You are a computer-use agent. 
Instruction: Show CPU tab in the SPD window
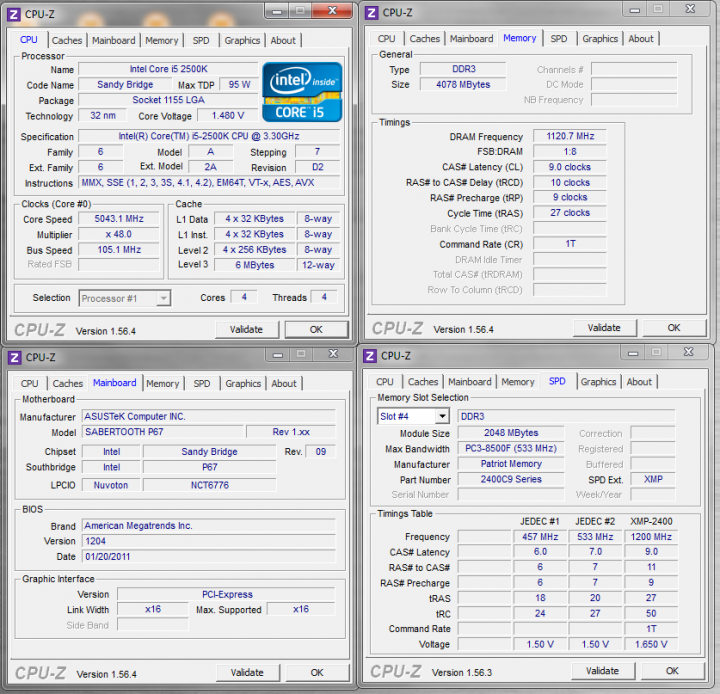(385, 382)
